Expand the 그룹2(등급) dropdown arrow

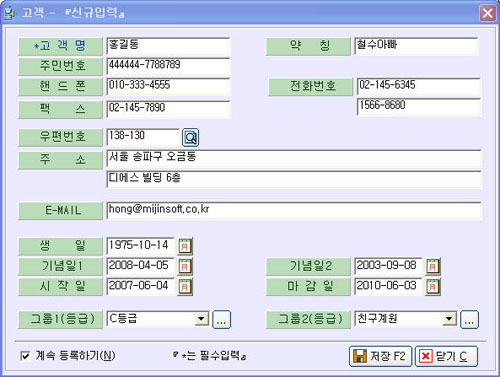[449, 319]
